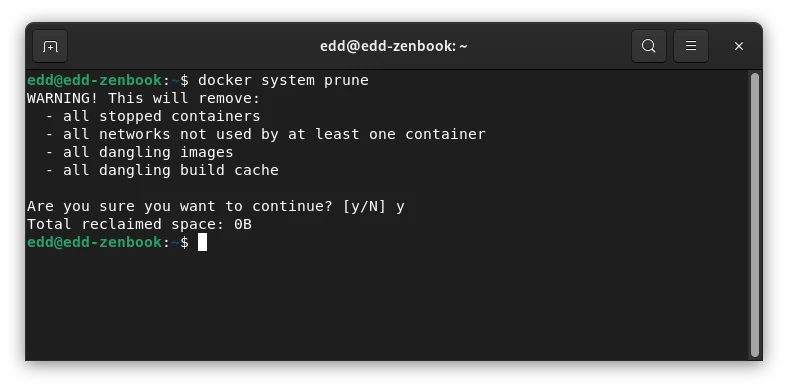Close the terminal window
The image size is (788, 389).
739,46
